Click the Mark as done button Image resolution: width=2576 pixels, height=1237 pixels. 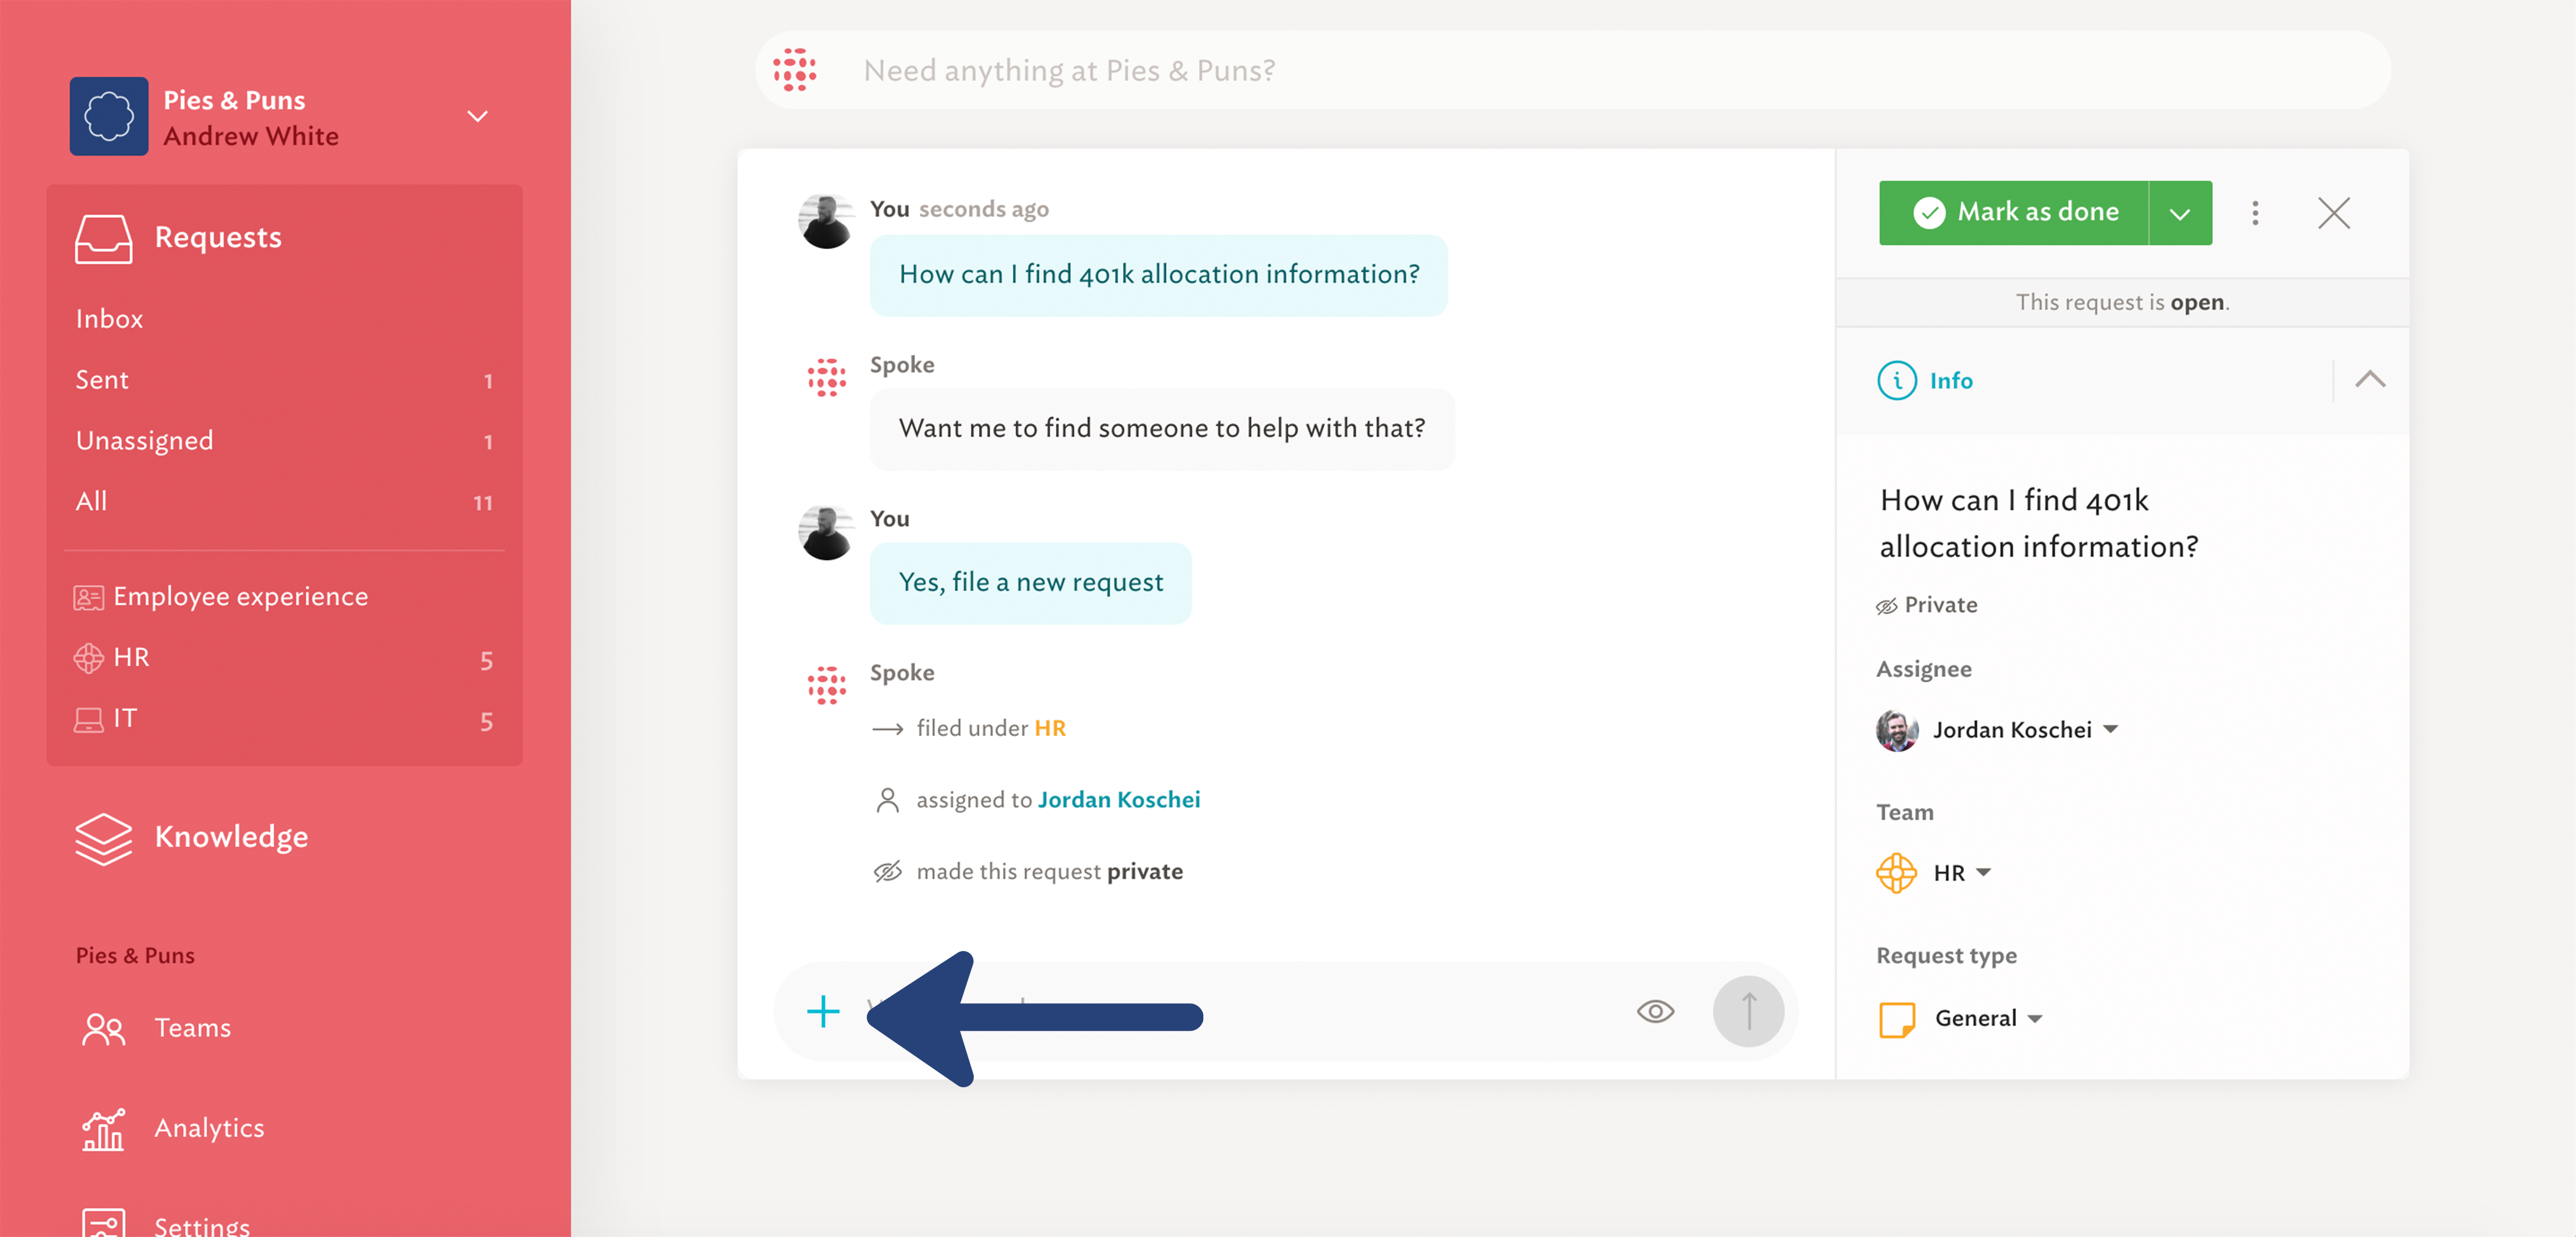2013,212
